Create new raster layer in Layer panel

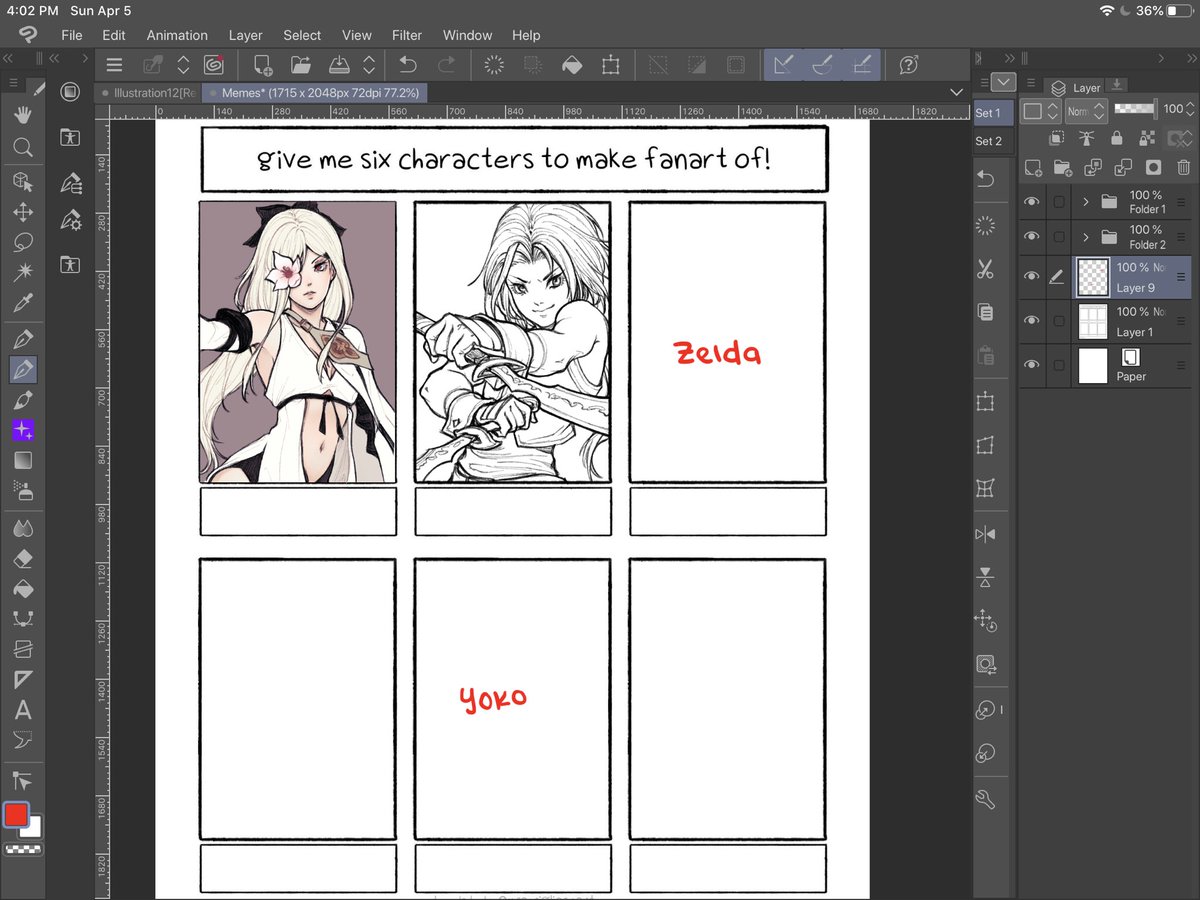click(1034, 168)
